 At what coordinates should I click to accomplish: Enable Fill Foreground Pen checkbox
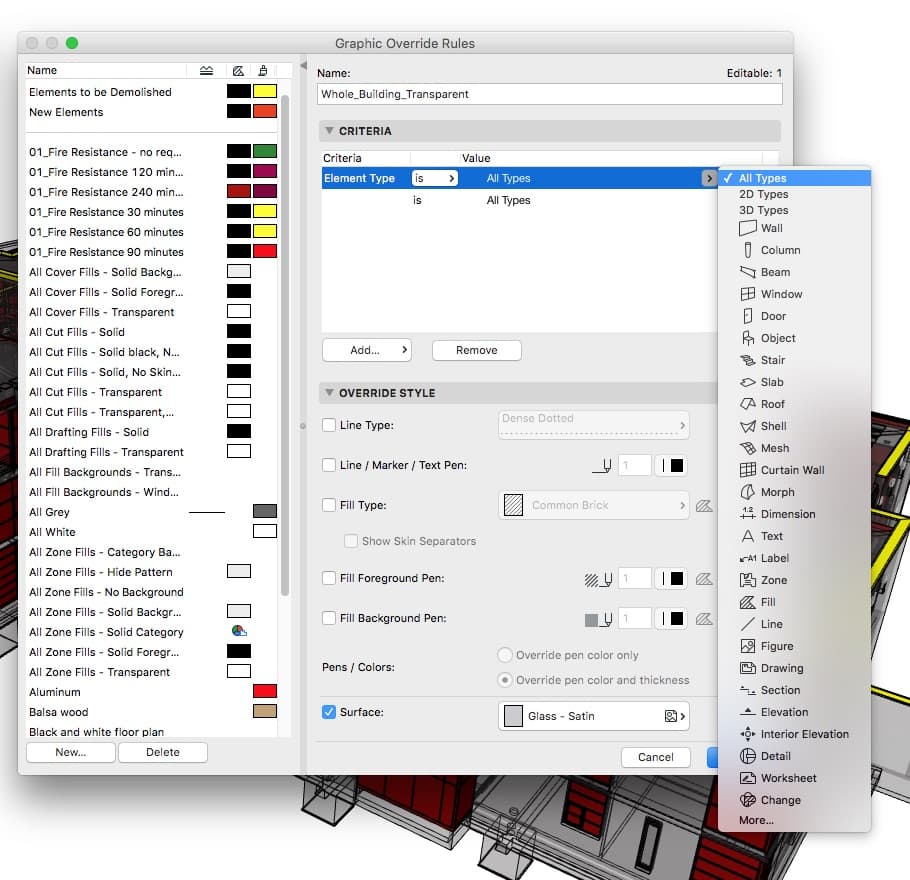328,578
